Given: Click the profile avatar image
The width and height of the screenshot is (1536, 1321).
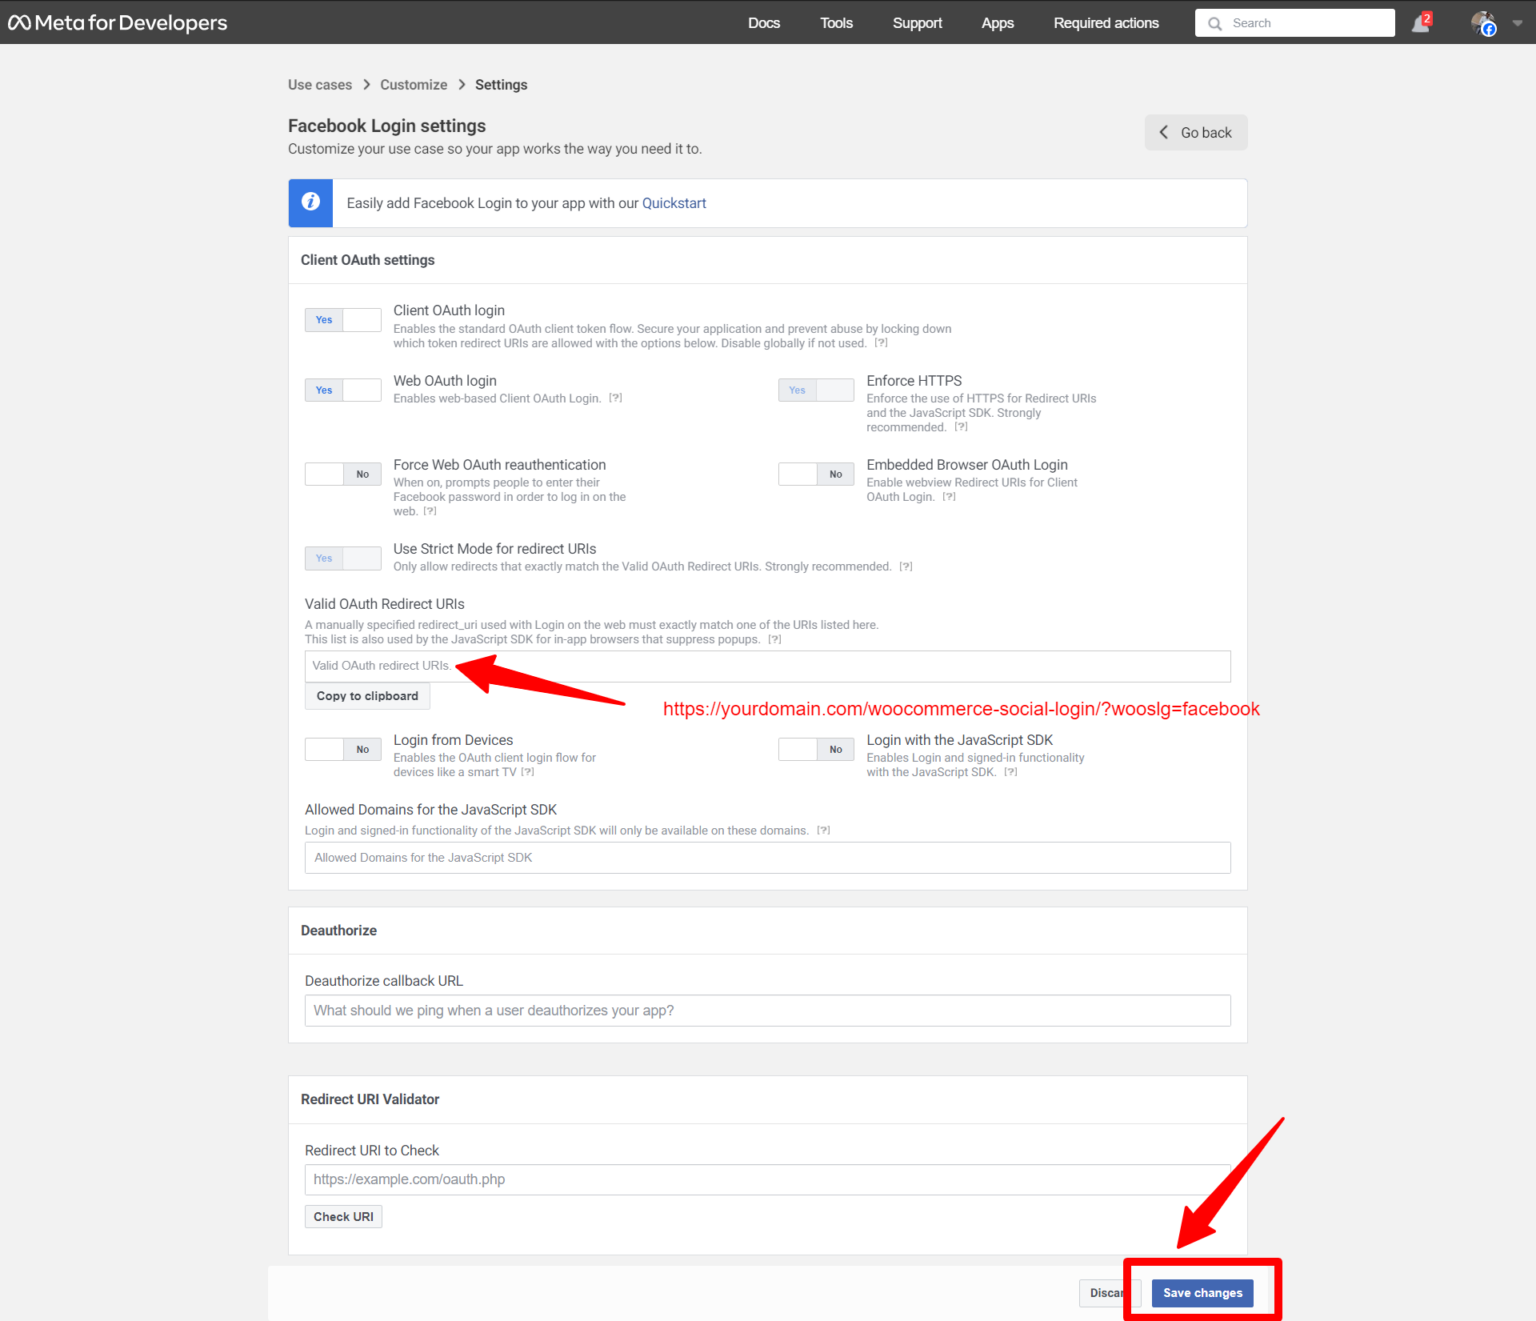Looking at the screenshot, I should tap(1483, 22).
